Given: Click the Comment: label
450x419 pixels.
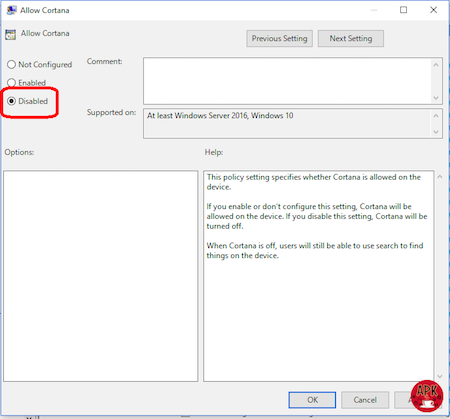Looking at the screenshot, I should pyautogui.click(x=104, y=61).
